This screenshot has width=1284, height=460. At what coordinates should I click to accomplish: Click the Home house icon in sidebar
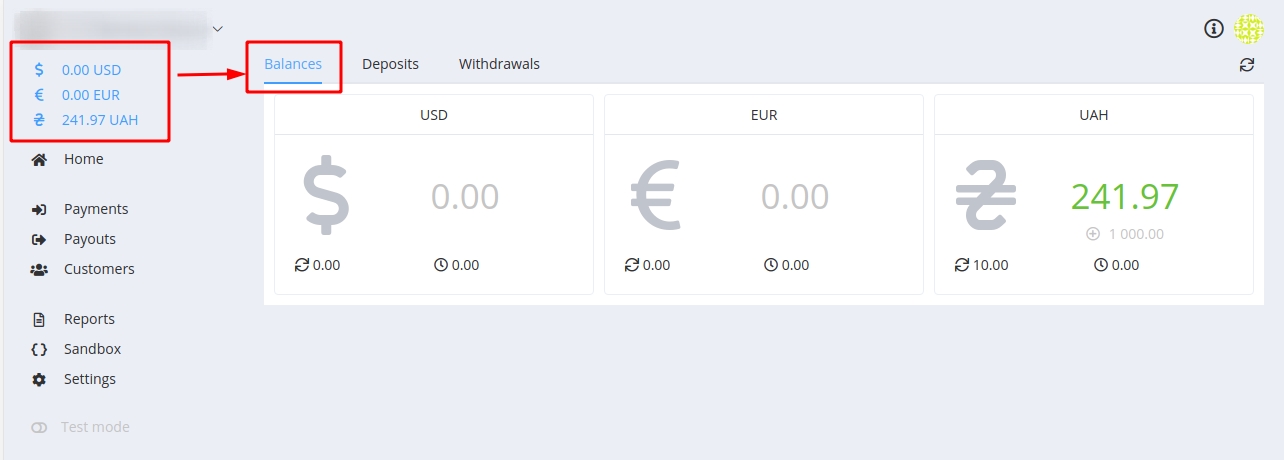pos(39,159)
